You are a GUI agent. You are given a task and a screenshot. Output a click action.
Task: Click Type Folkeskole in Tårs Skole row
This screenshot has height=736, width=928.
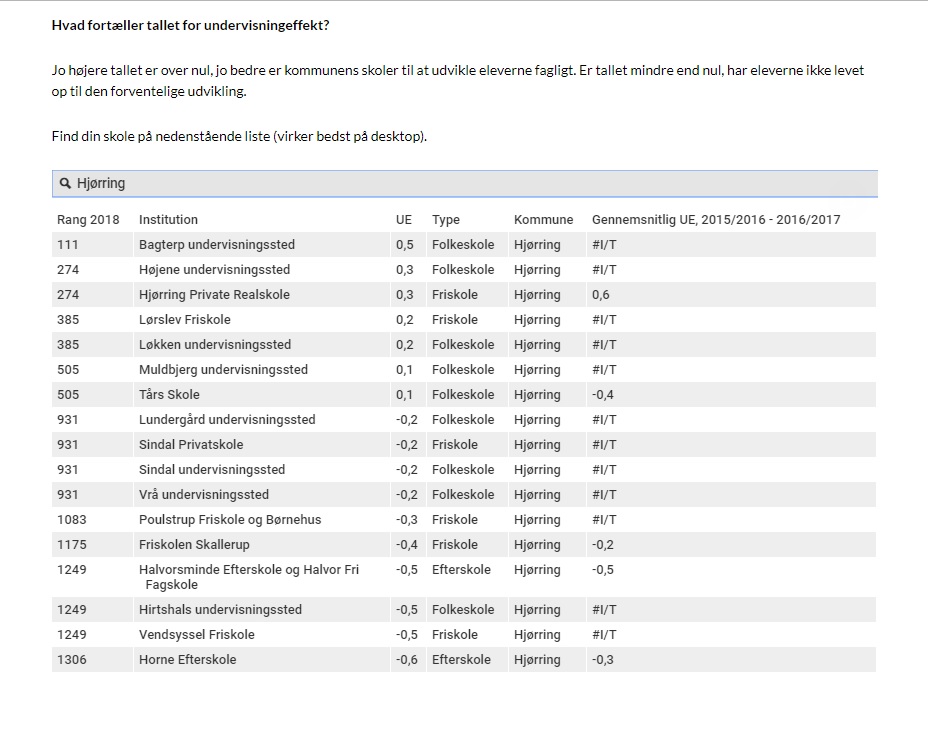(x=463, y=395)
